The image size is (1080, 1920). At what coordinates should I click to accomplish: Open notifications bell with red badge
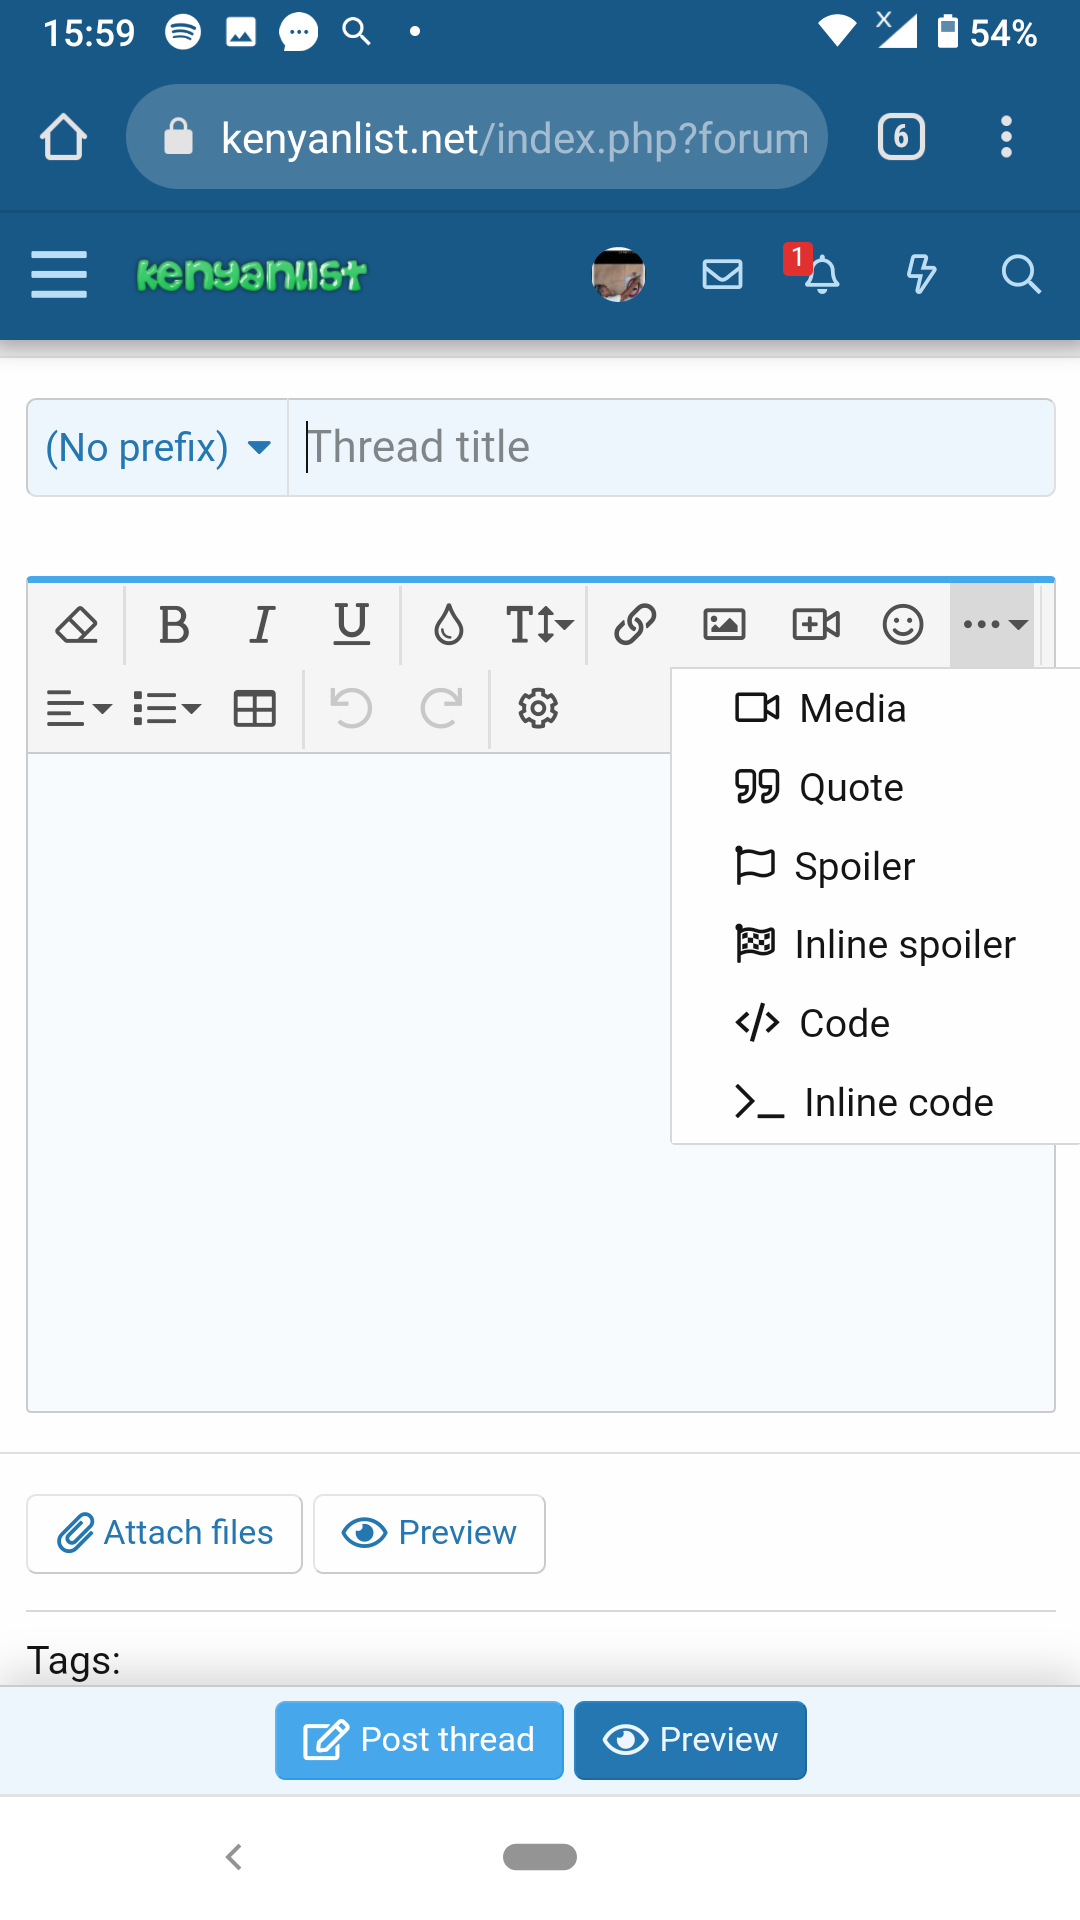click(820, 273)
